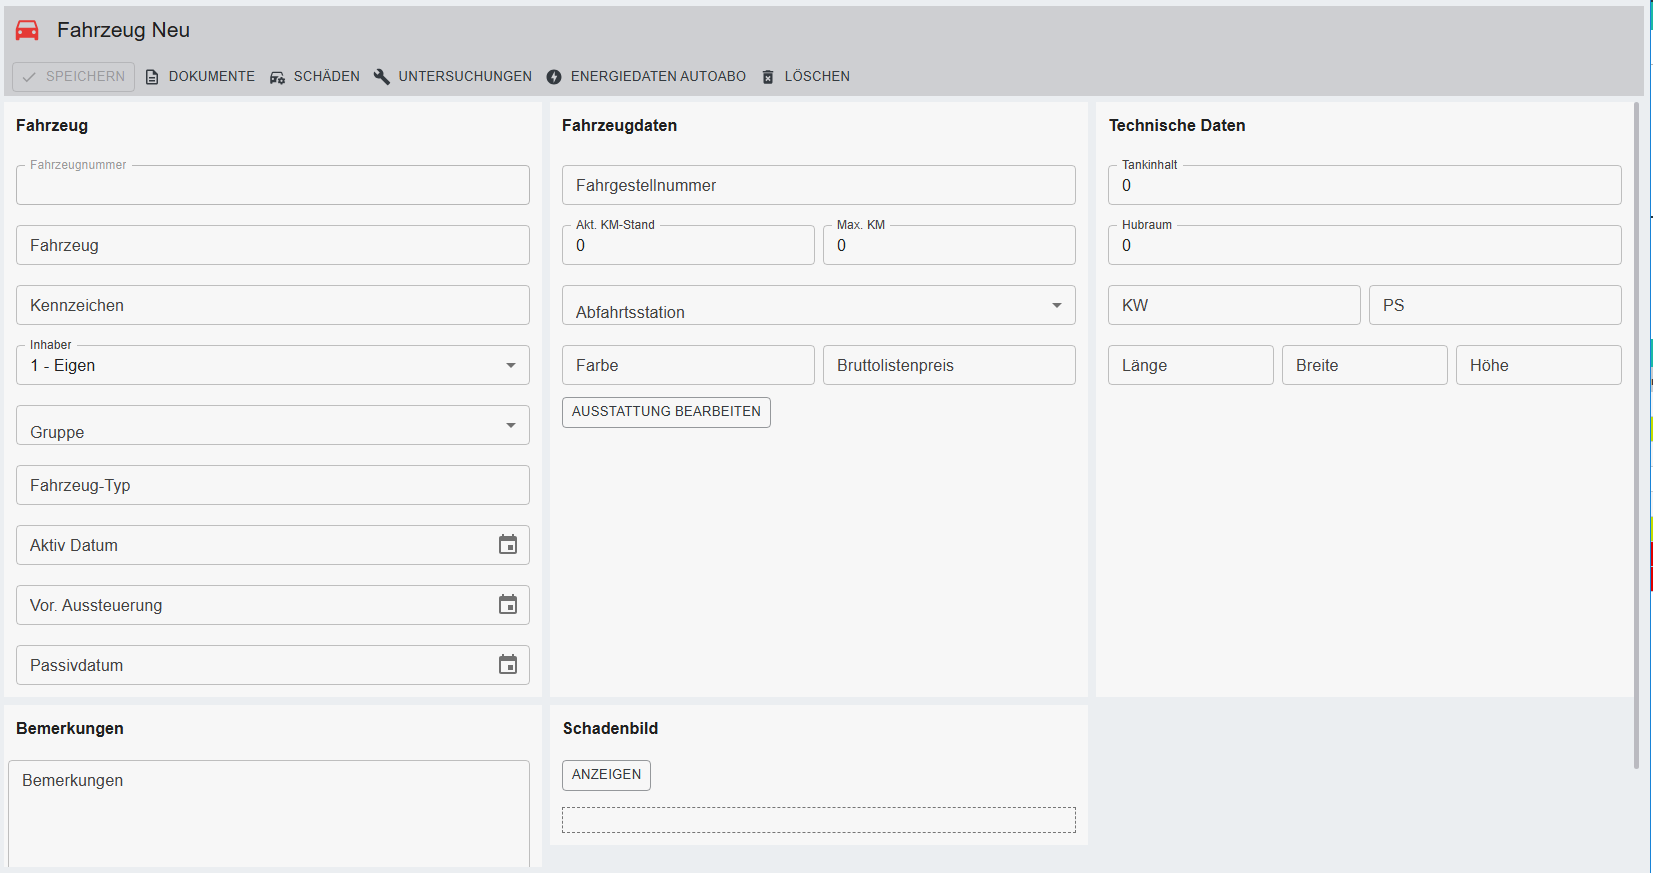Expand the Abfahrtsstation dropdown
The width and height of the screenshot is (1653, 873).
(x=1057, y=306)
